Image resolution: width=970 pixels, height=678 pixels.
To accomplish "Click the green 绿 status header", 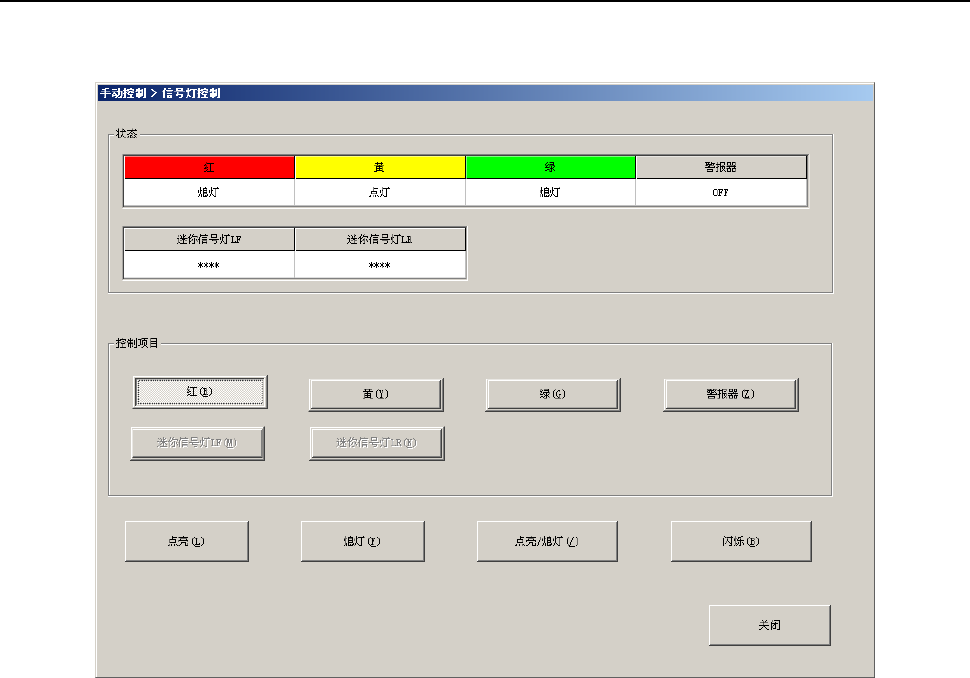I will click(x=551, y=167).
